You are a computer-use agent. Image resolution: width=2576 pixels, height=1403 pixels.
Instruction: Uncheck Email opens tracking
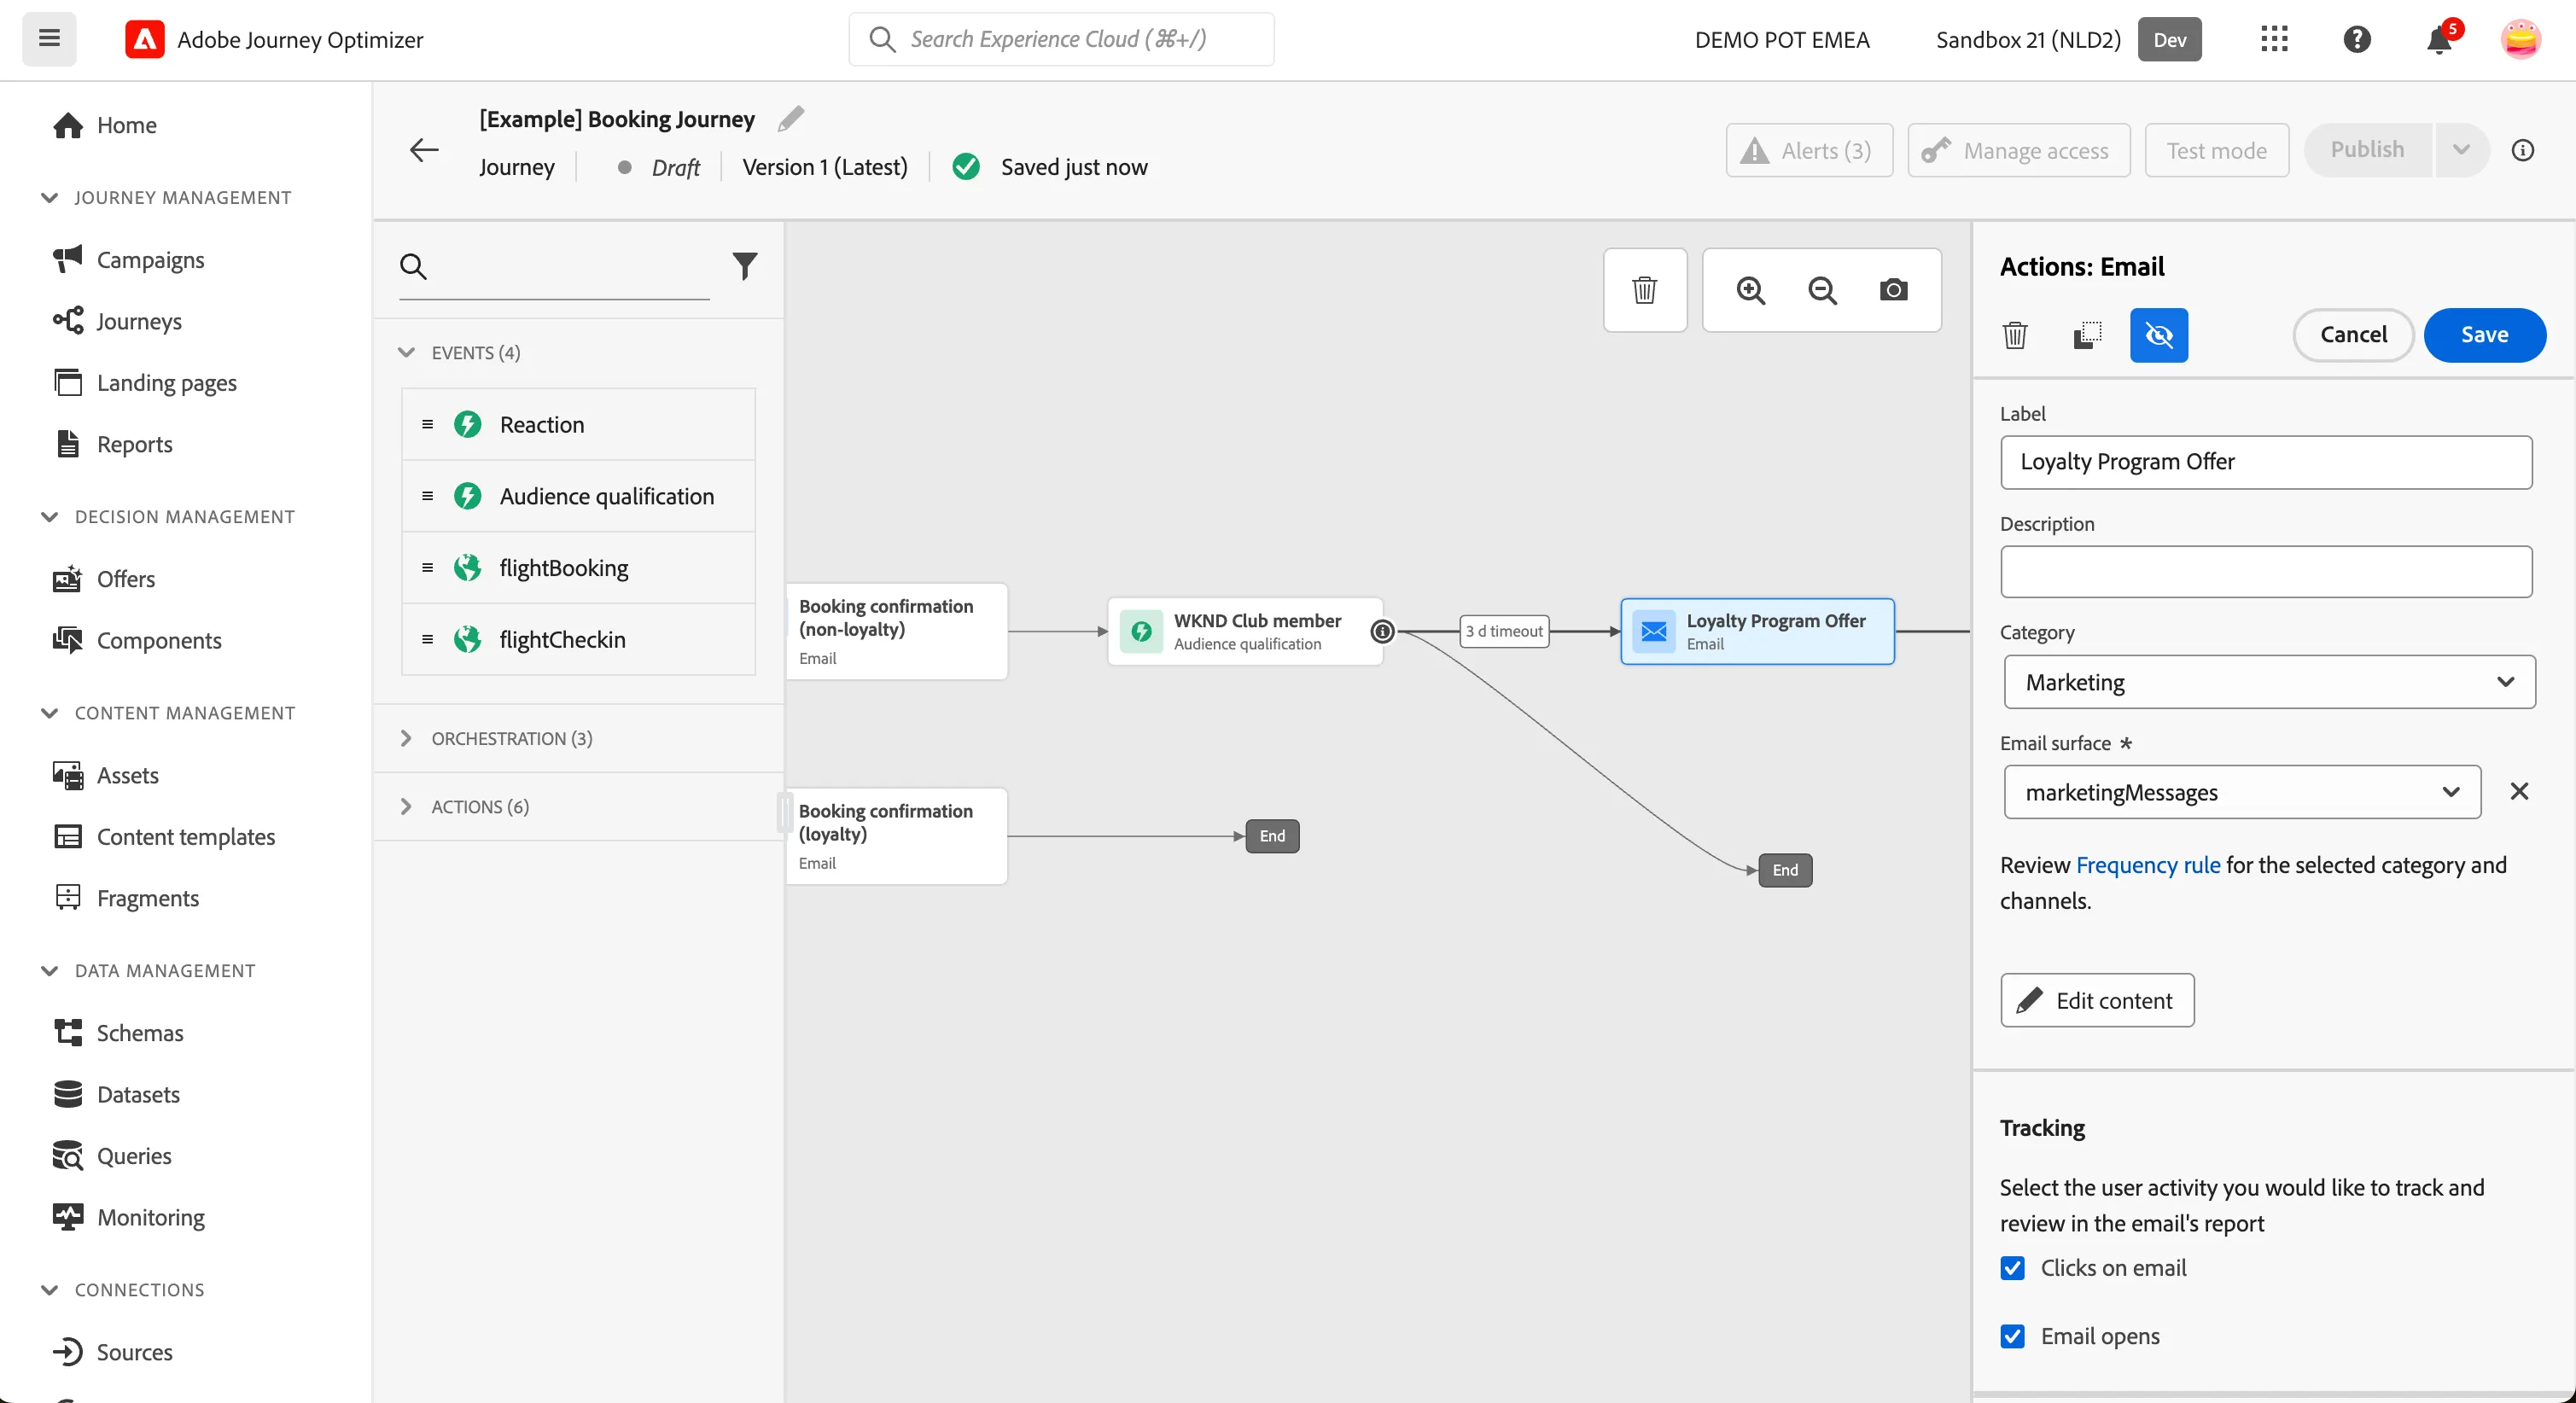(2012, 1336)
